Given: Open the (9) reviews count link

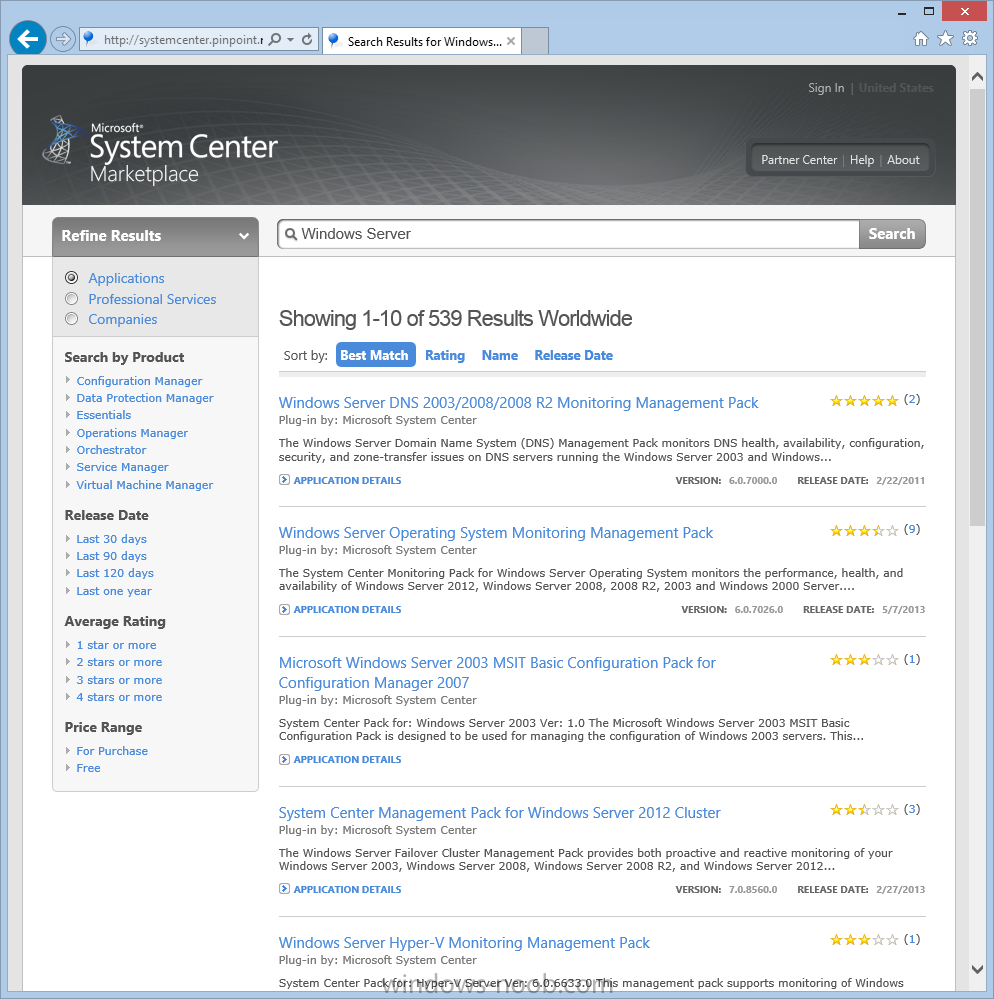Looking at the screenshot, I should [x=912, y=529].
